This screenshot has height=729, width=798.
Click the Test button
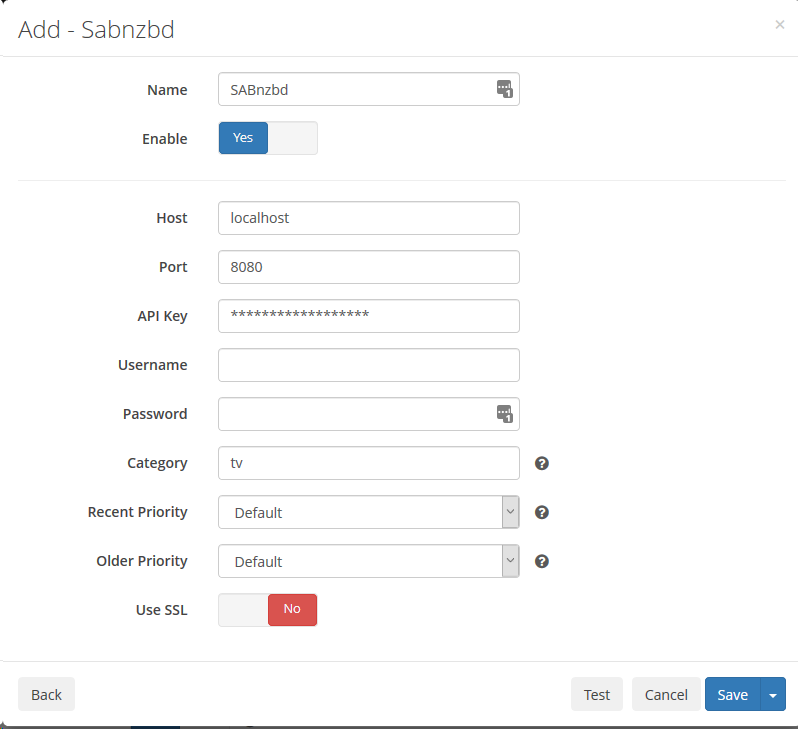(596, 694)
